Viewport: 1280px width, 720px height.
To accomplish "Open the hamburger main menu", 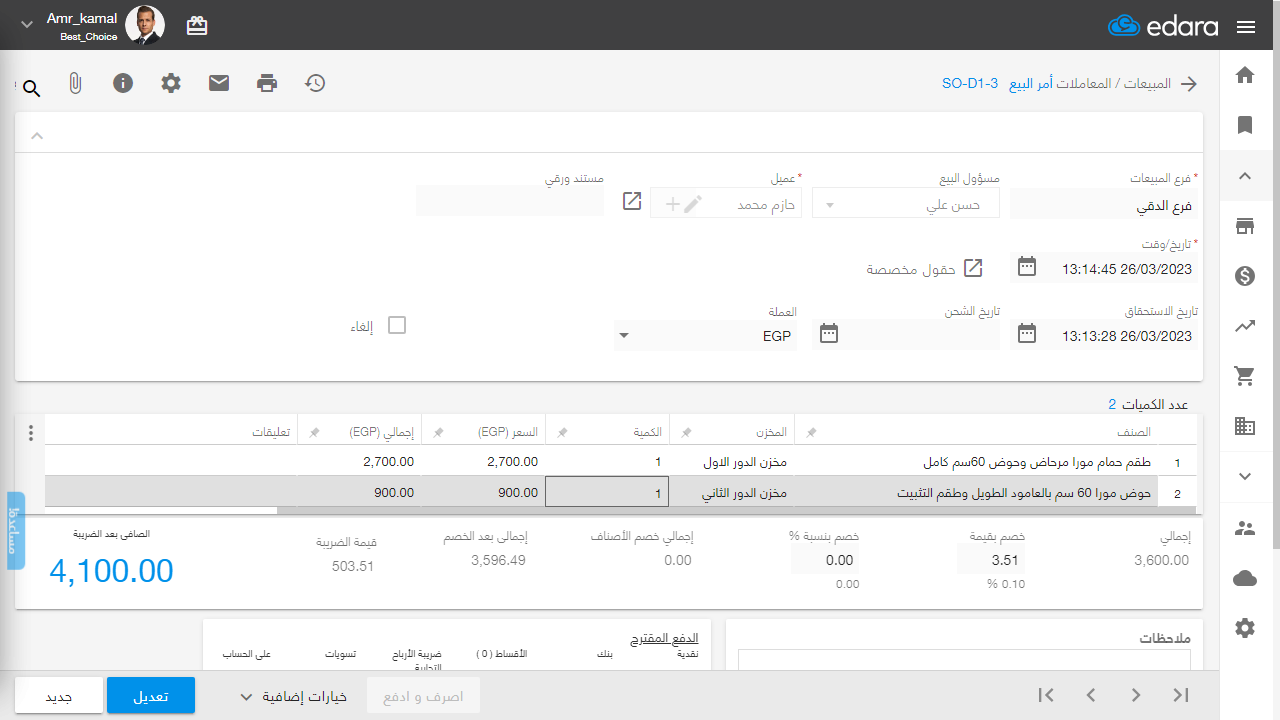I will (1246, 27).
